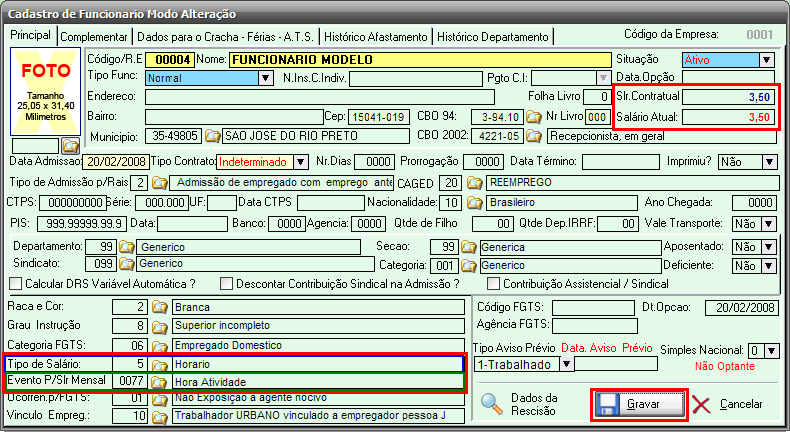Open the Nacionalidade lookup folder icon
Viewport: 790px width, 432px height.
(474, 203)
